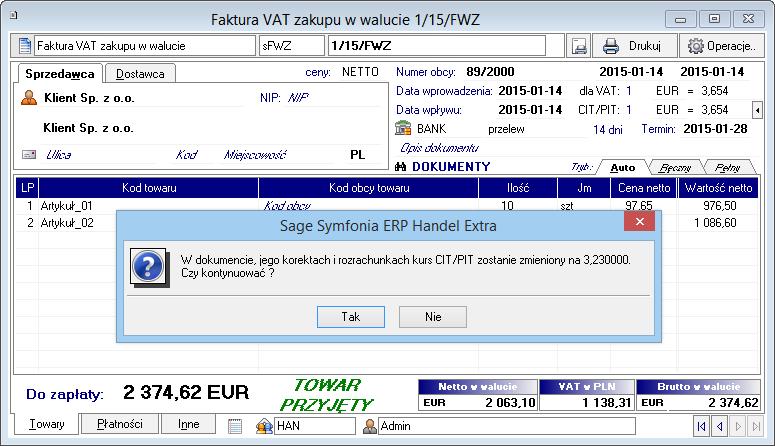
Task: Switch to the Dostawca tab
Action: 140,74
